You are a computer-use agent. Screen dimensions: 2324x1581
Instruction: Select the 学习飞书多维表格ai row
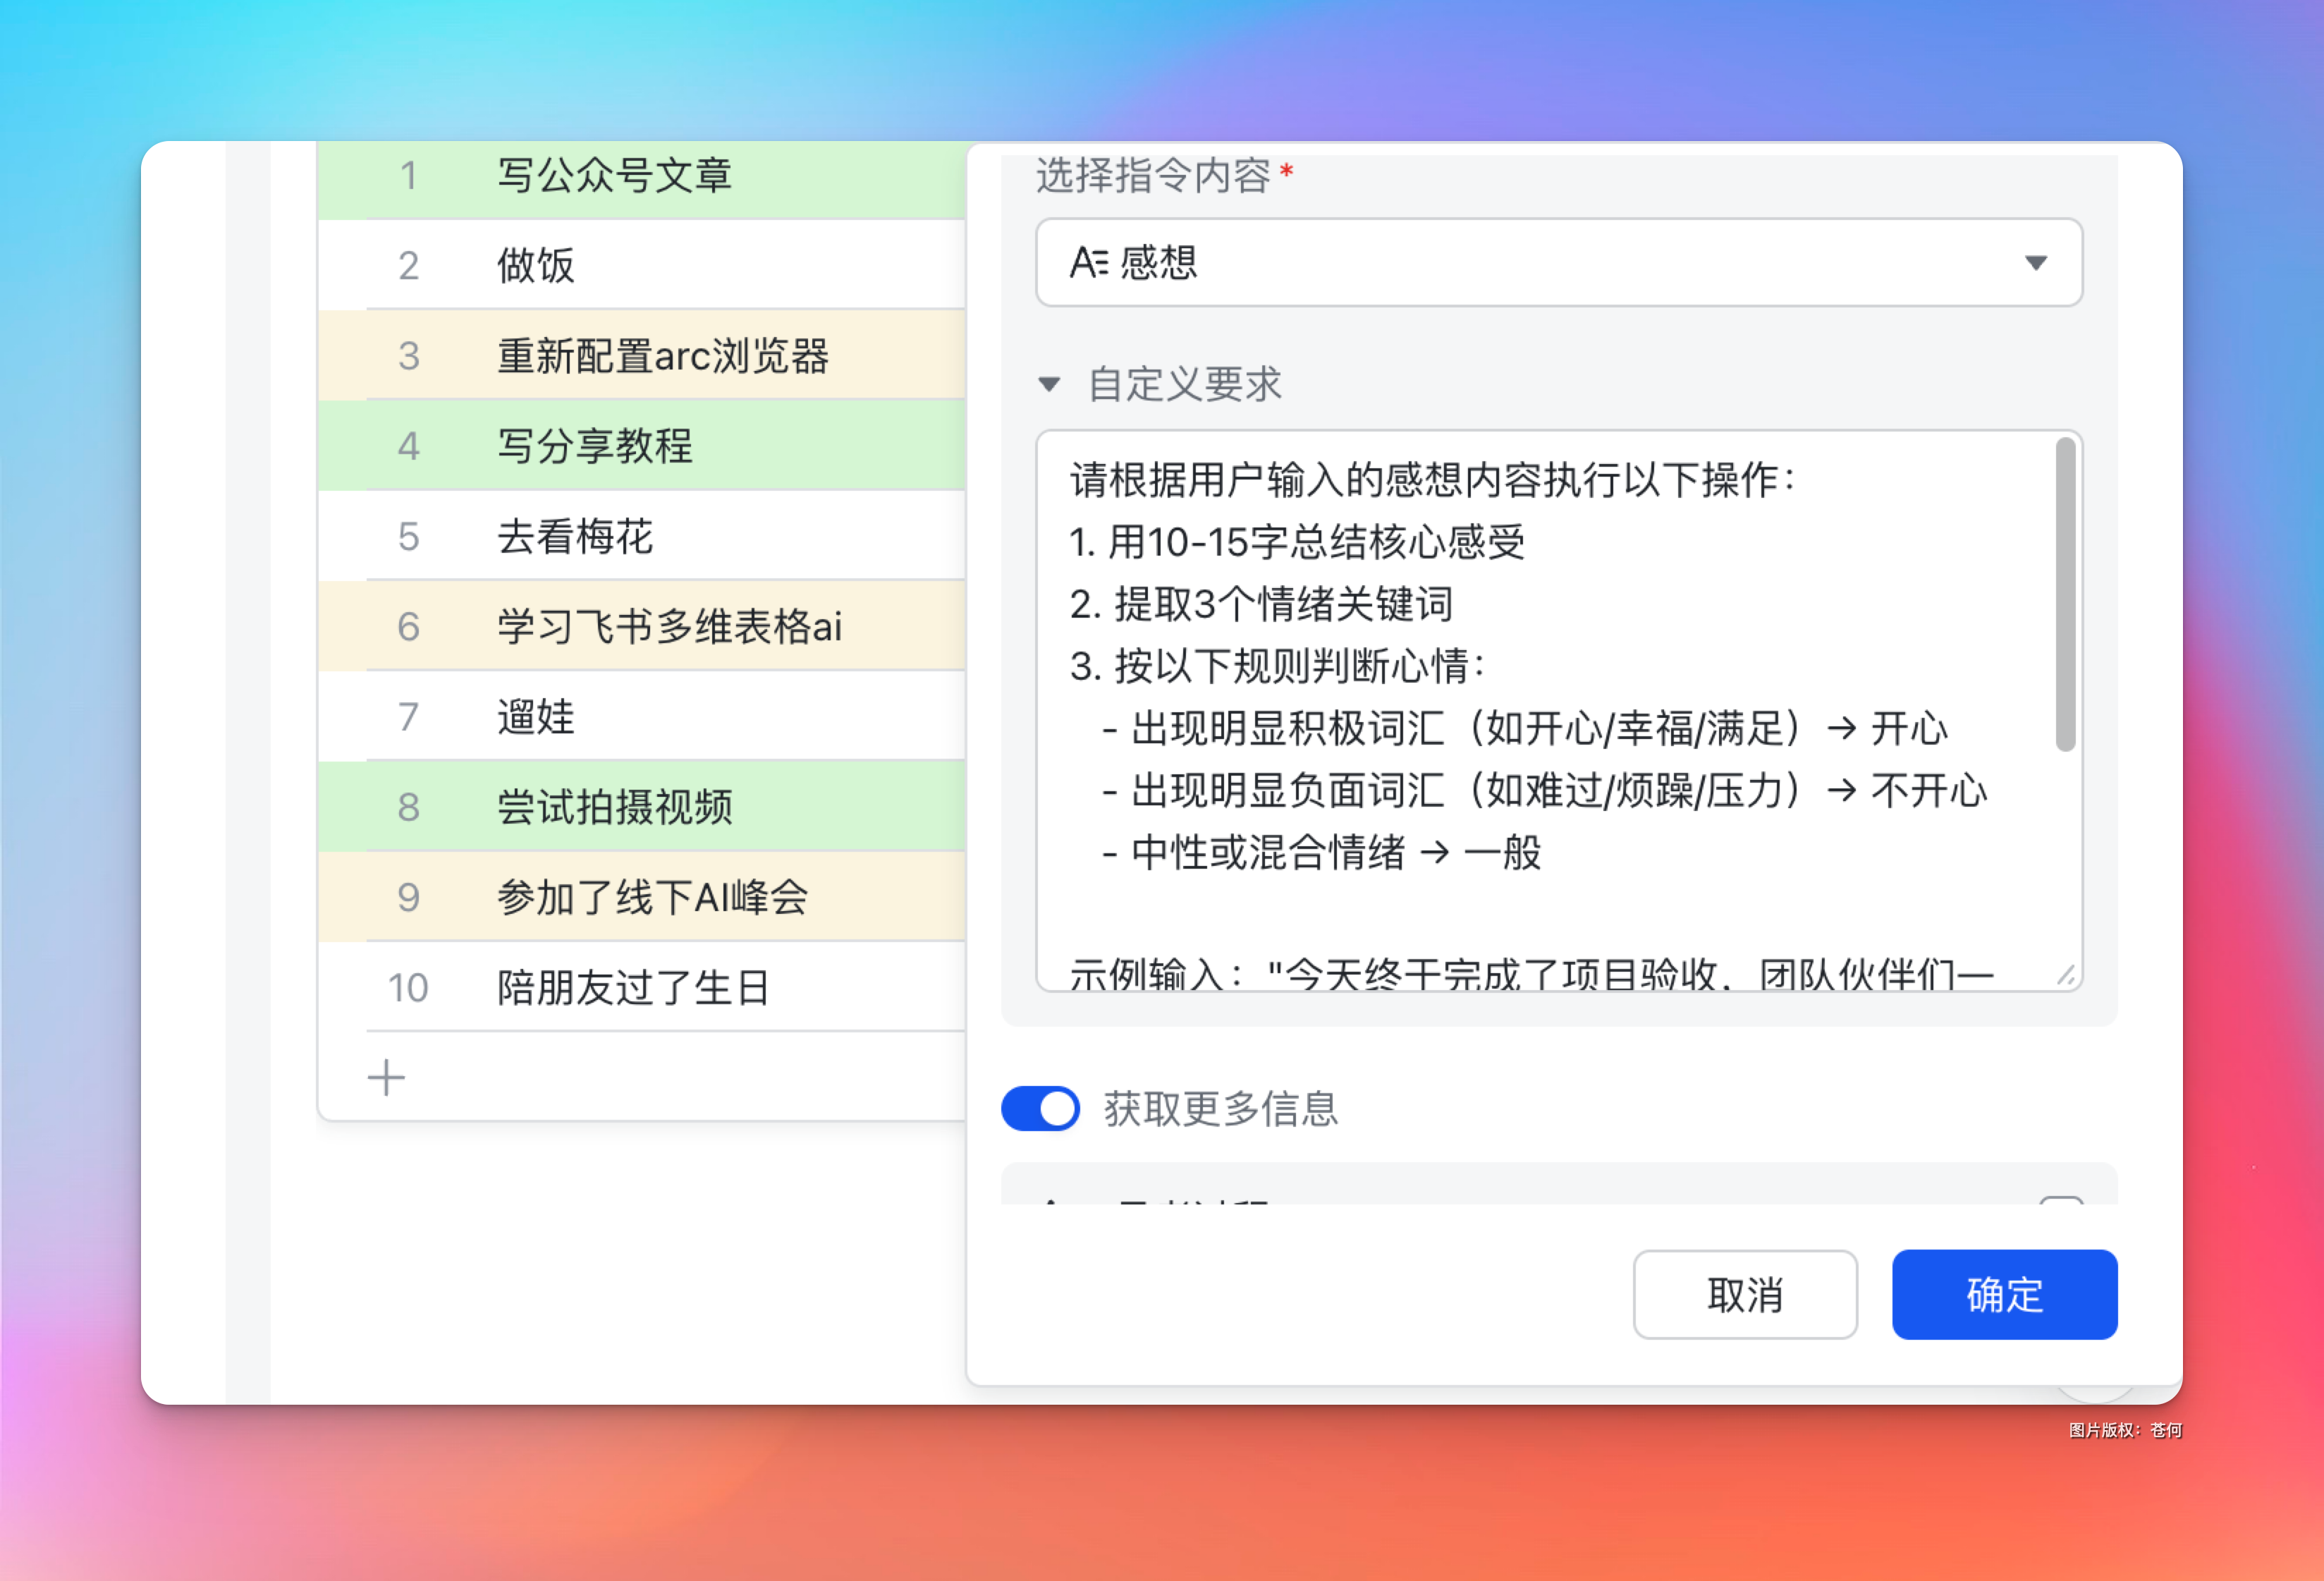pyautogui.click(x=669, y=627)
